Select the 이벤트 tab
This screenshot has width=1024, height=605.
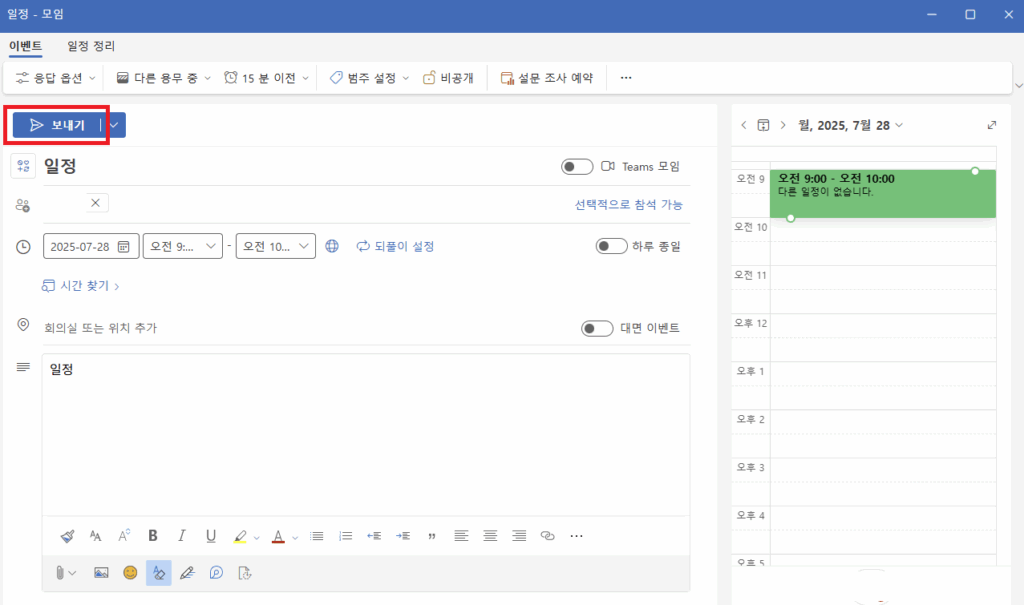point(24,46)
